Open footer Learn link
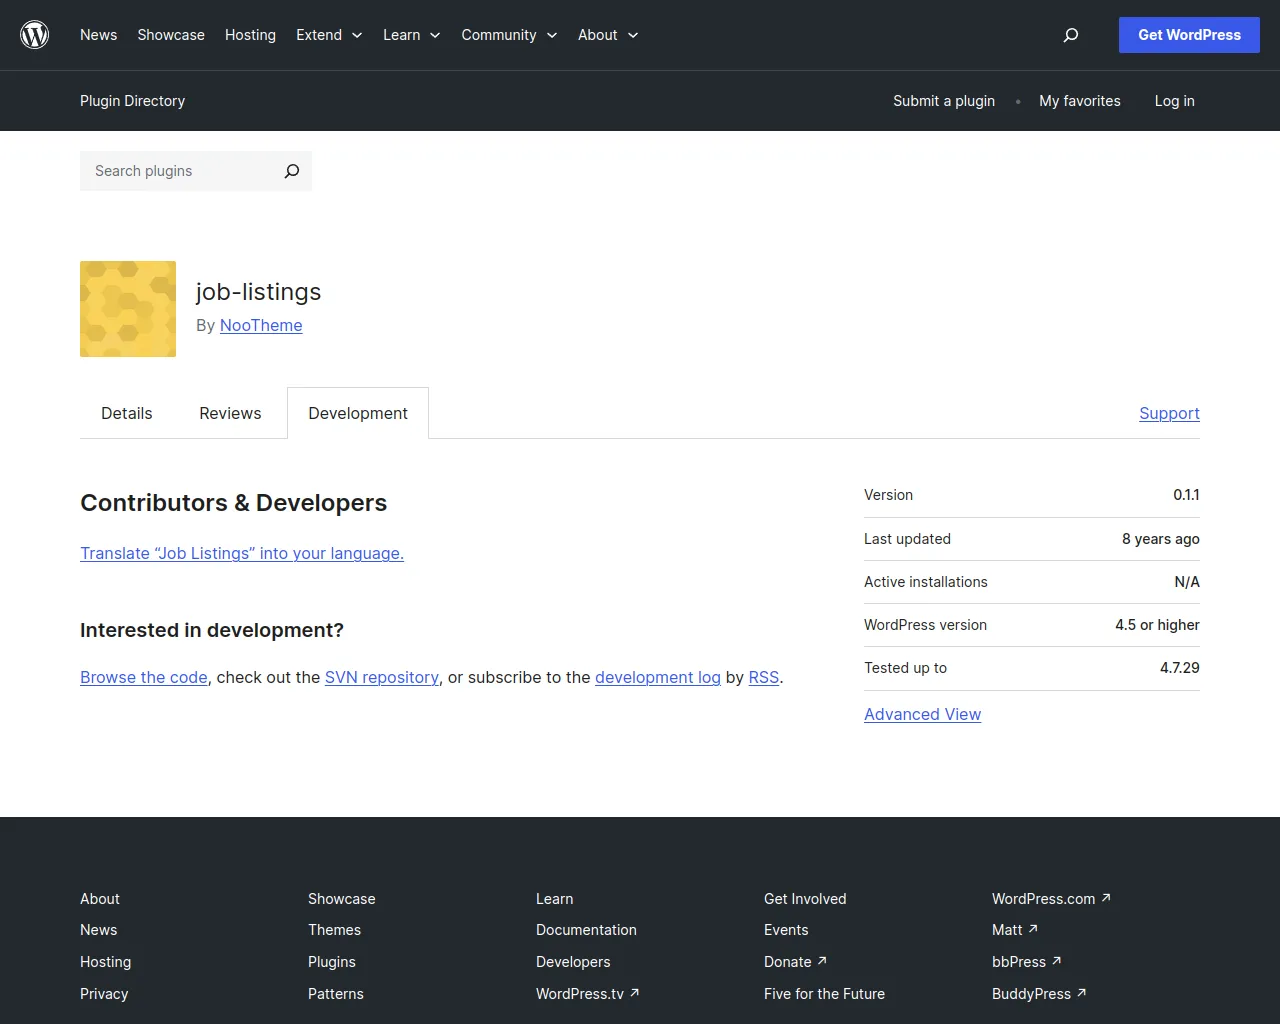 pyautogui.click(x=554, y=899)
